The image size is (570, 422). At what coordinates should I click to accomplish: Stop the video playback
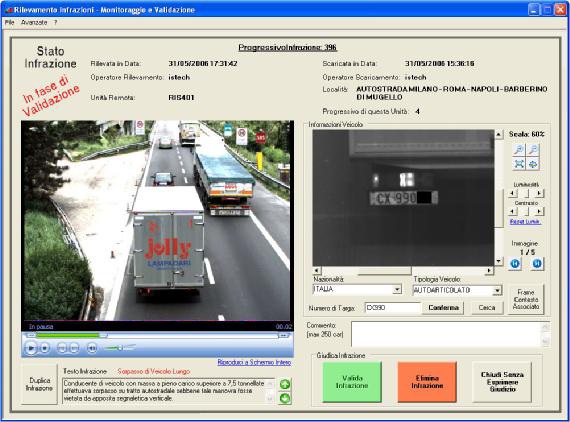(44, 348)
